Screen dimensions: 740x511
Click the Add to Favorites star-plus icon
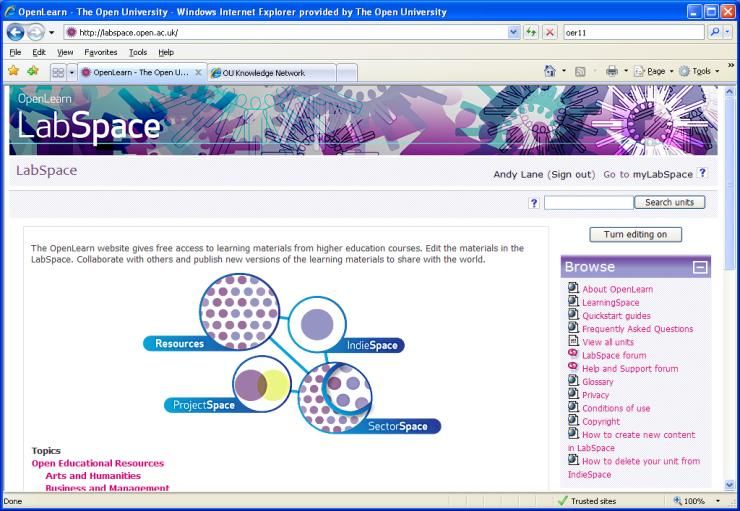(x=33, y=71)
